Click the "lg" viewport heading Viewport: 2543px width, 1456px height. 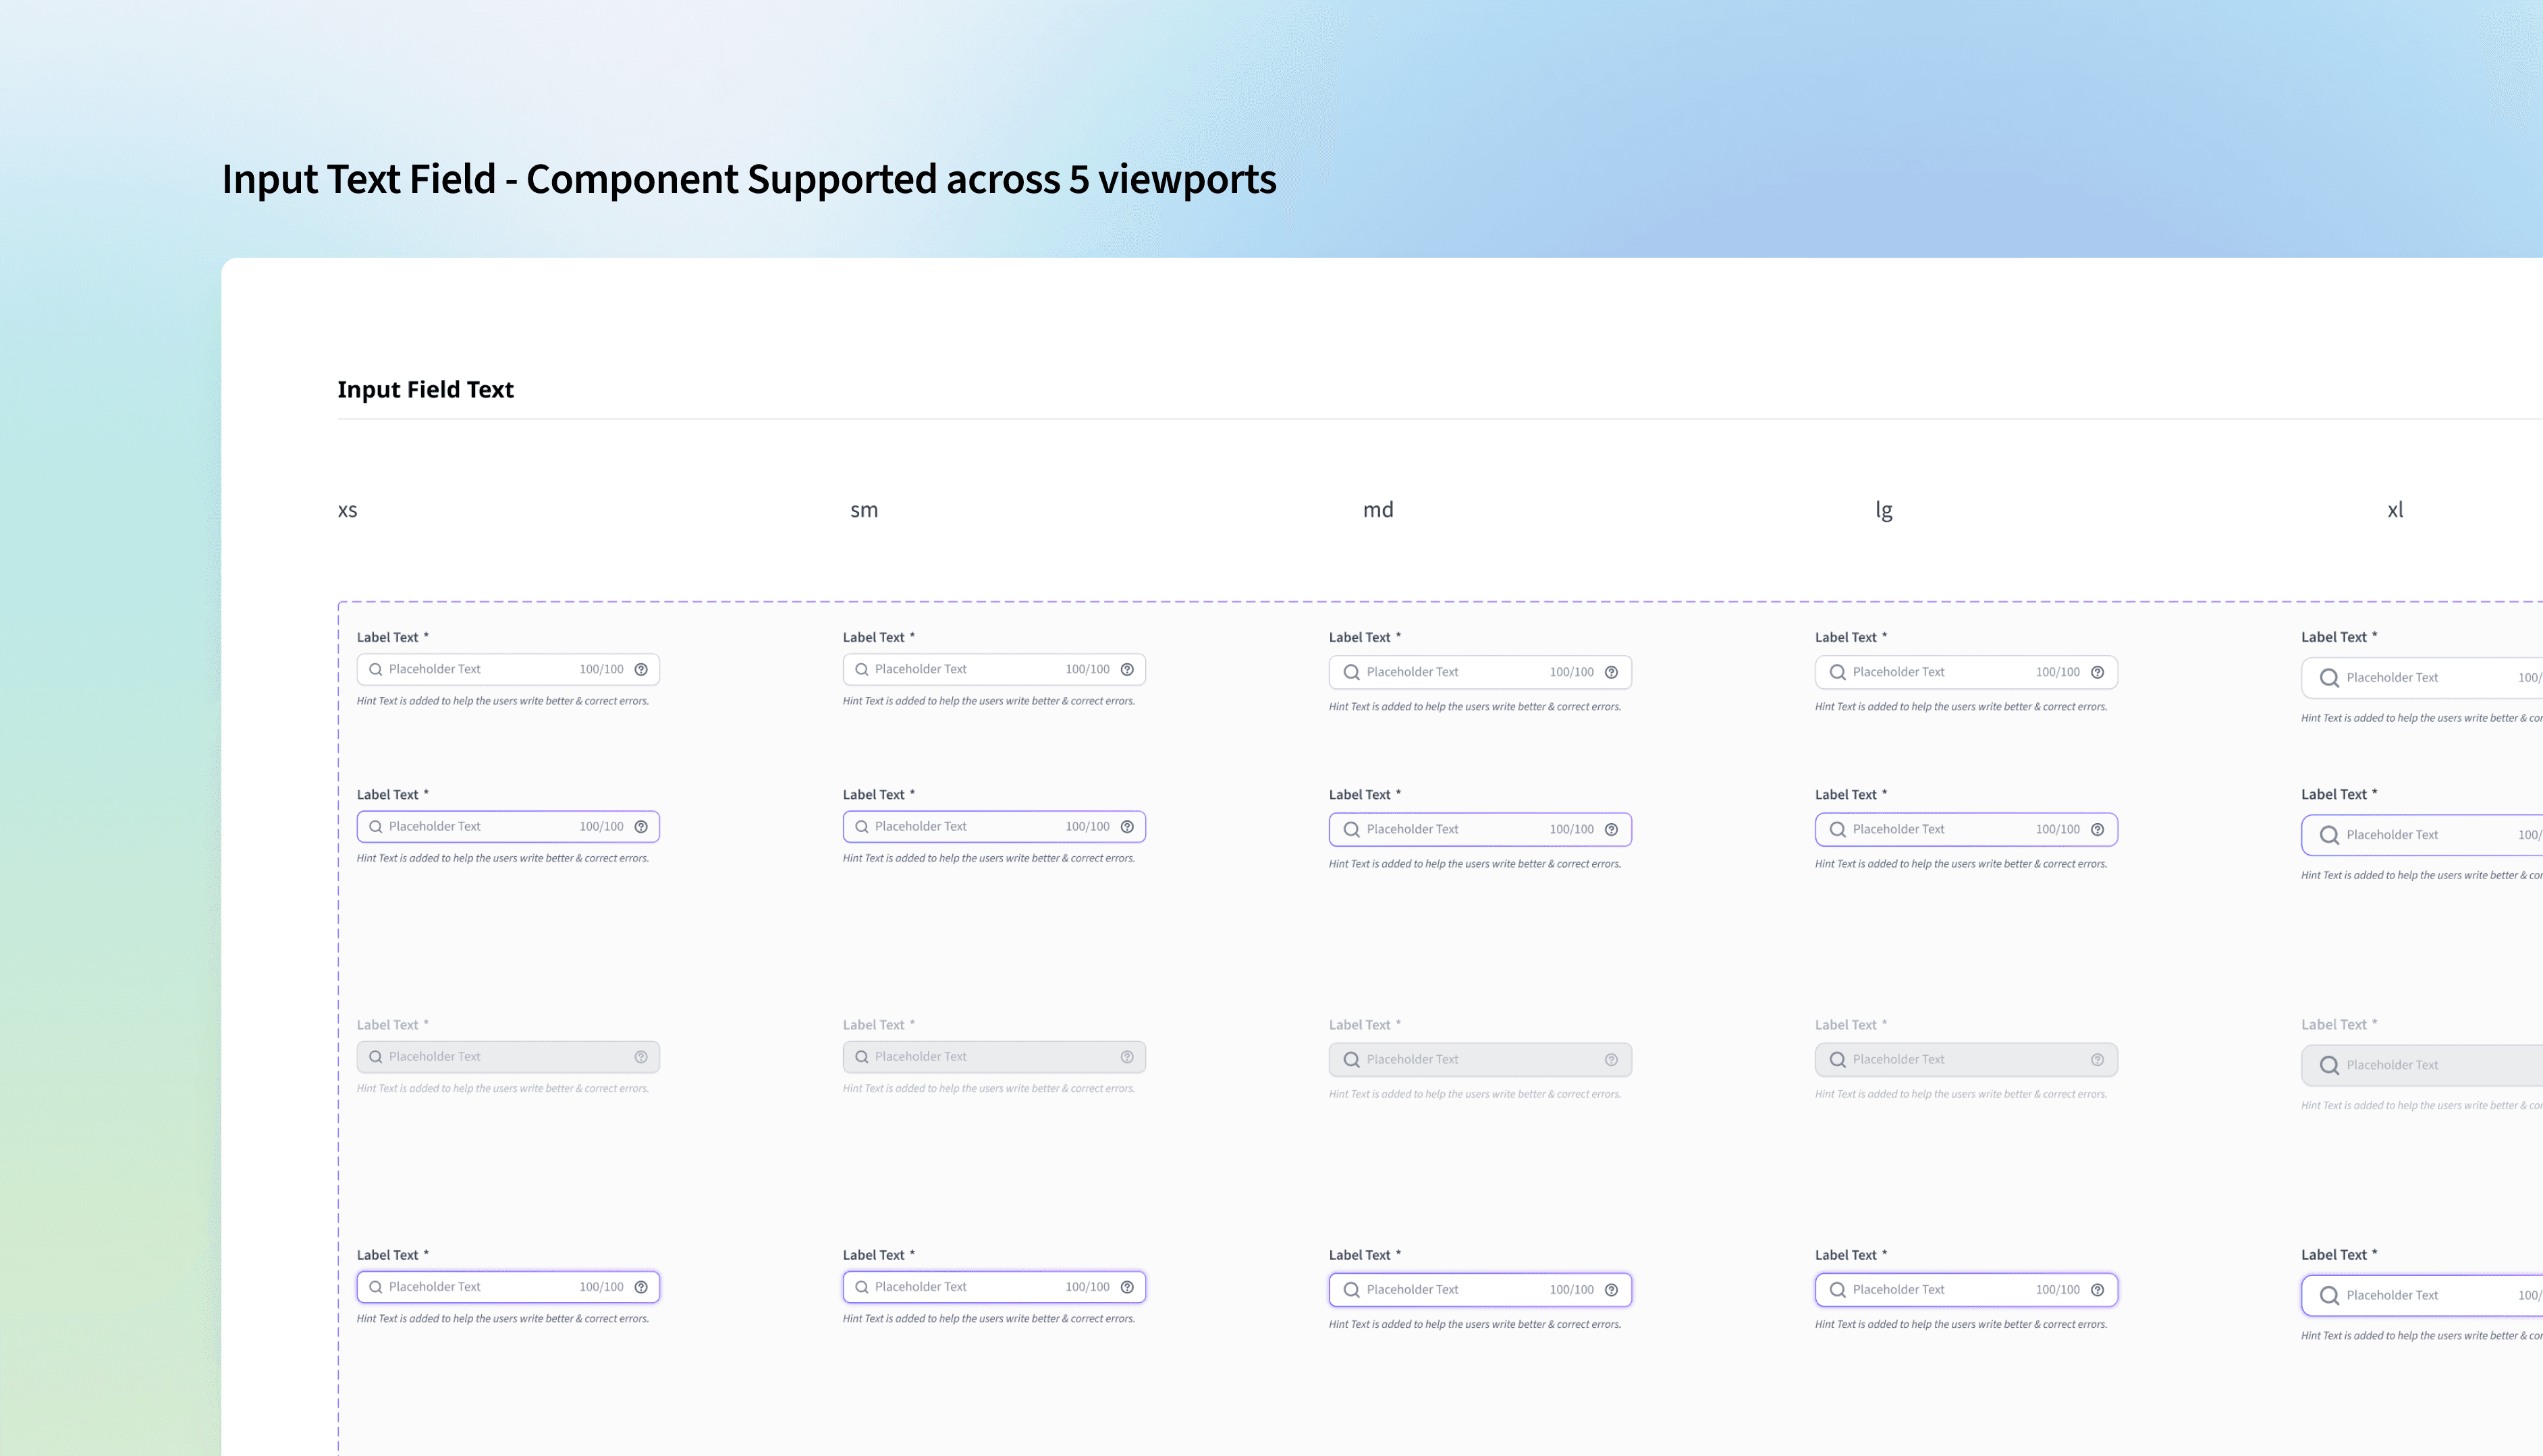pos(1884,511)
